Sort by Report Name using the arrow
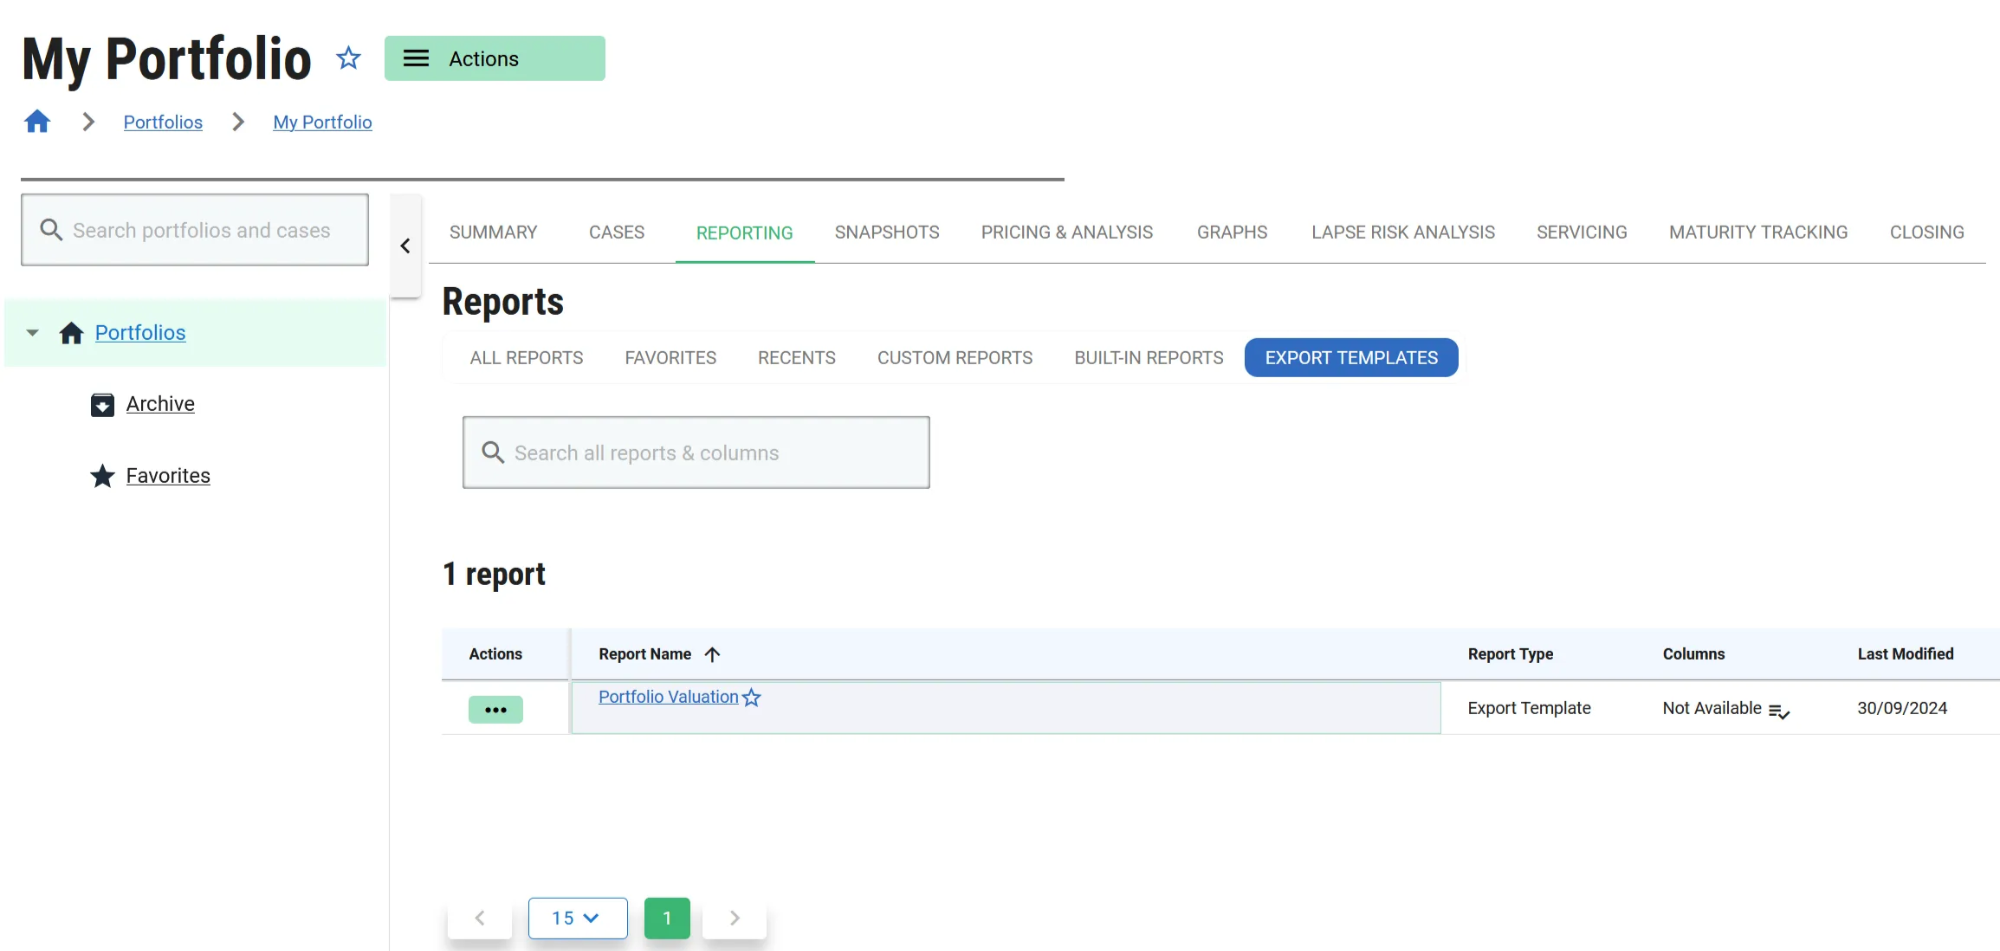 712,654
